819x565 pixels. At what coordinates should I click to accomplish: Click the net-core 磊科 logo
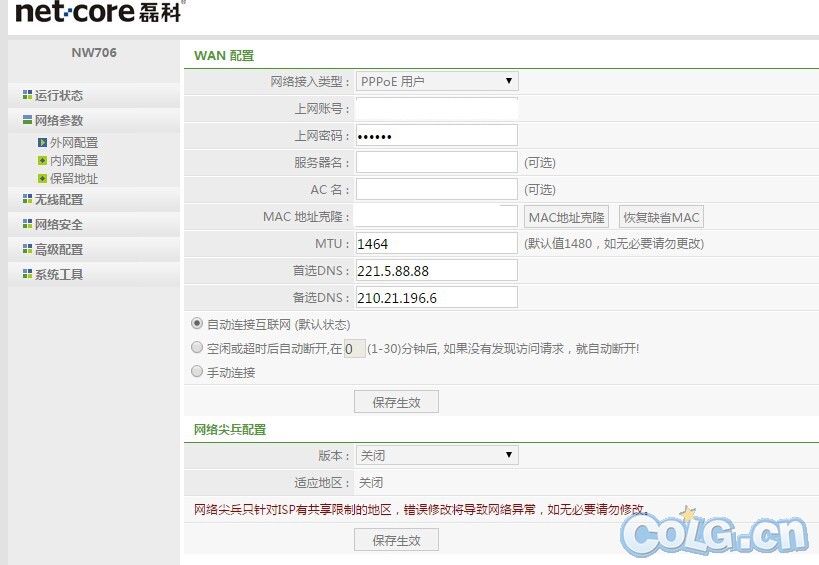pyautogui.click(x=99, y=11)
